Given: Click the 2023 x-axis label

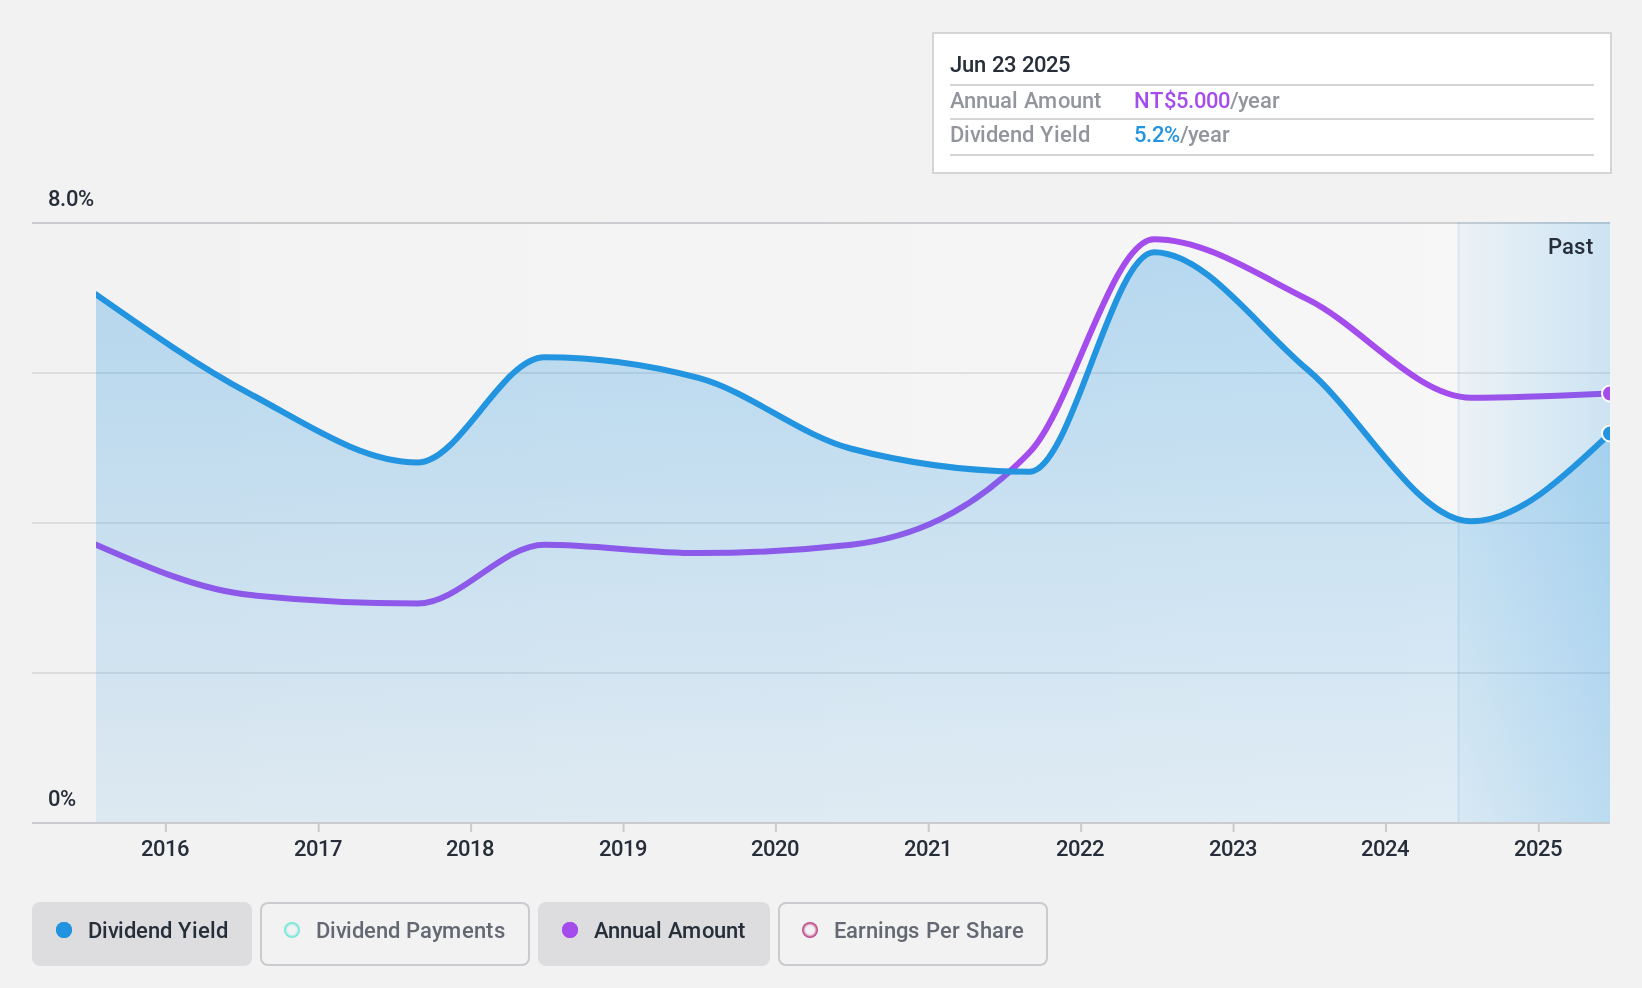Looking at the screenshot, I should pyautogui.click(x=1233, y=849).
